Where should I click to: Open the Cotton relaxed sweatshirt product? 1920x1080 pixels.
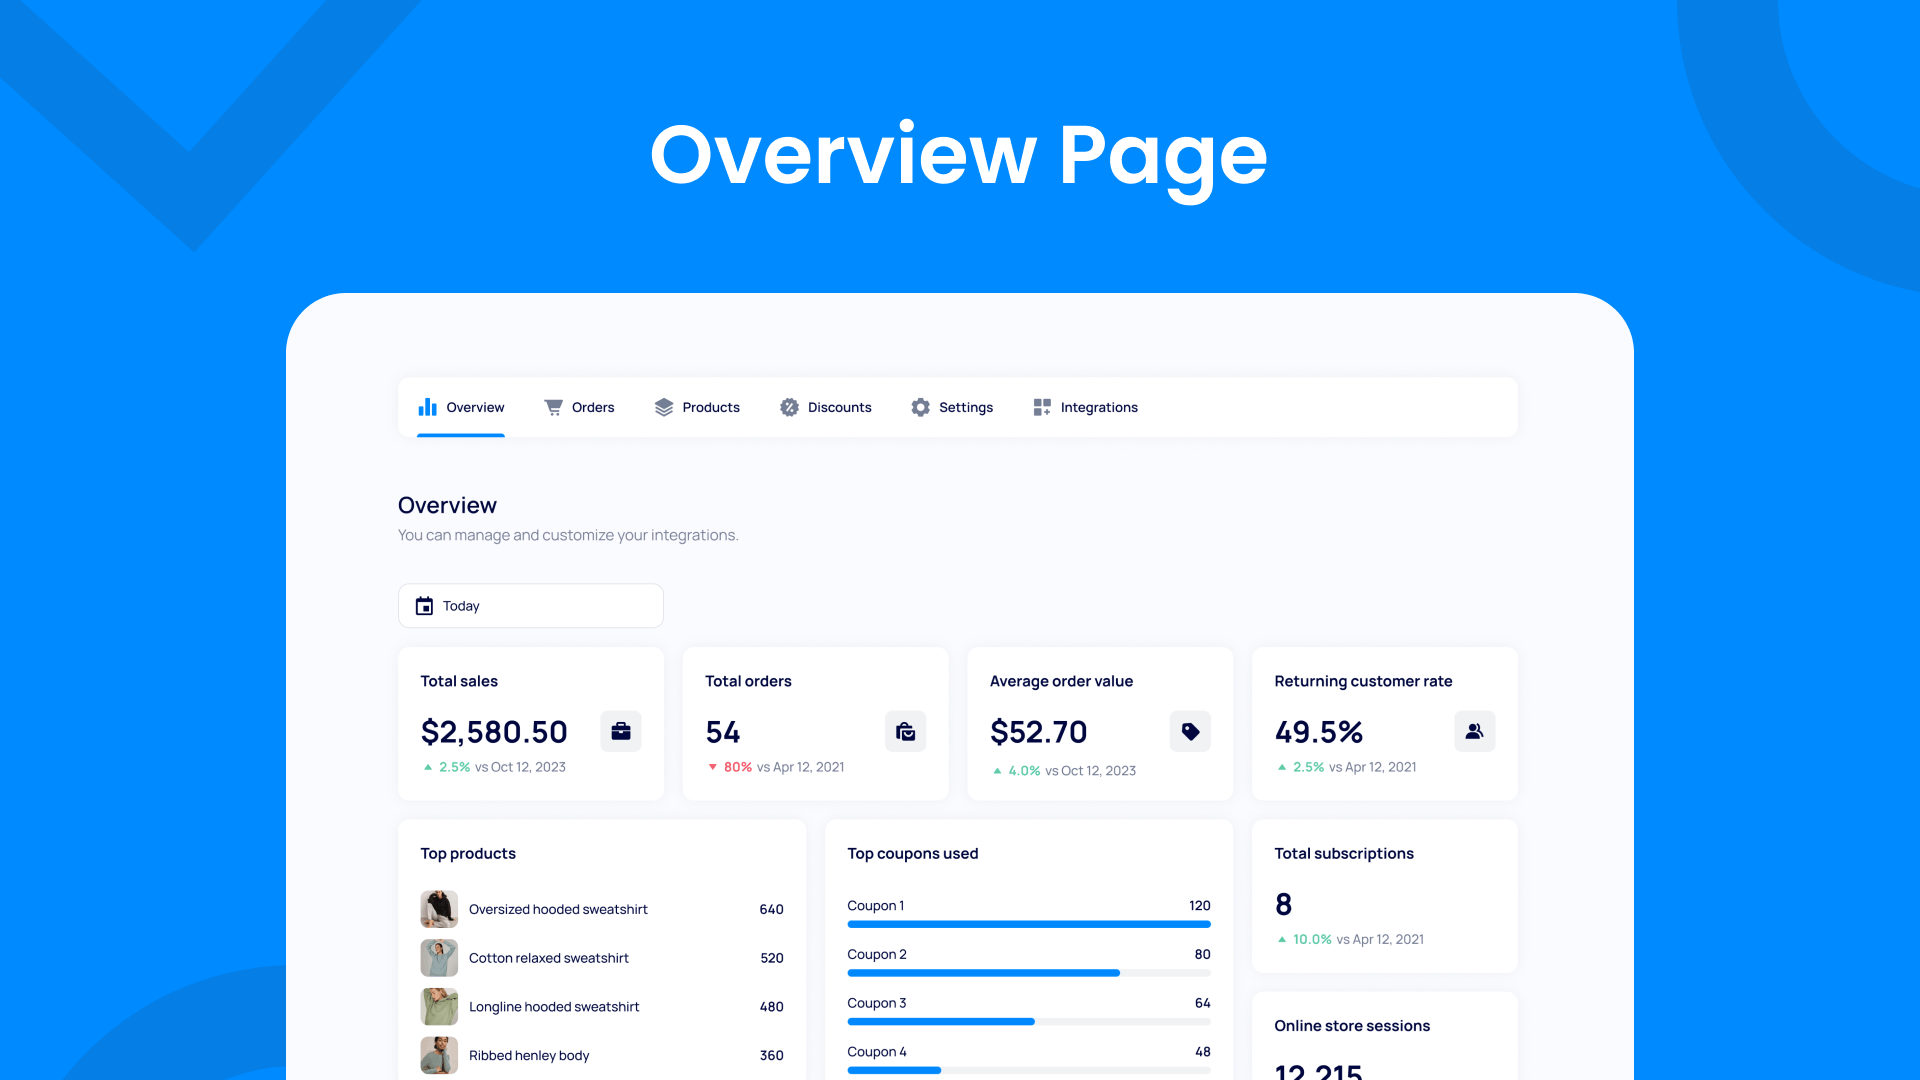[548, 958]
